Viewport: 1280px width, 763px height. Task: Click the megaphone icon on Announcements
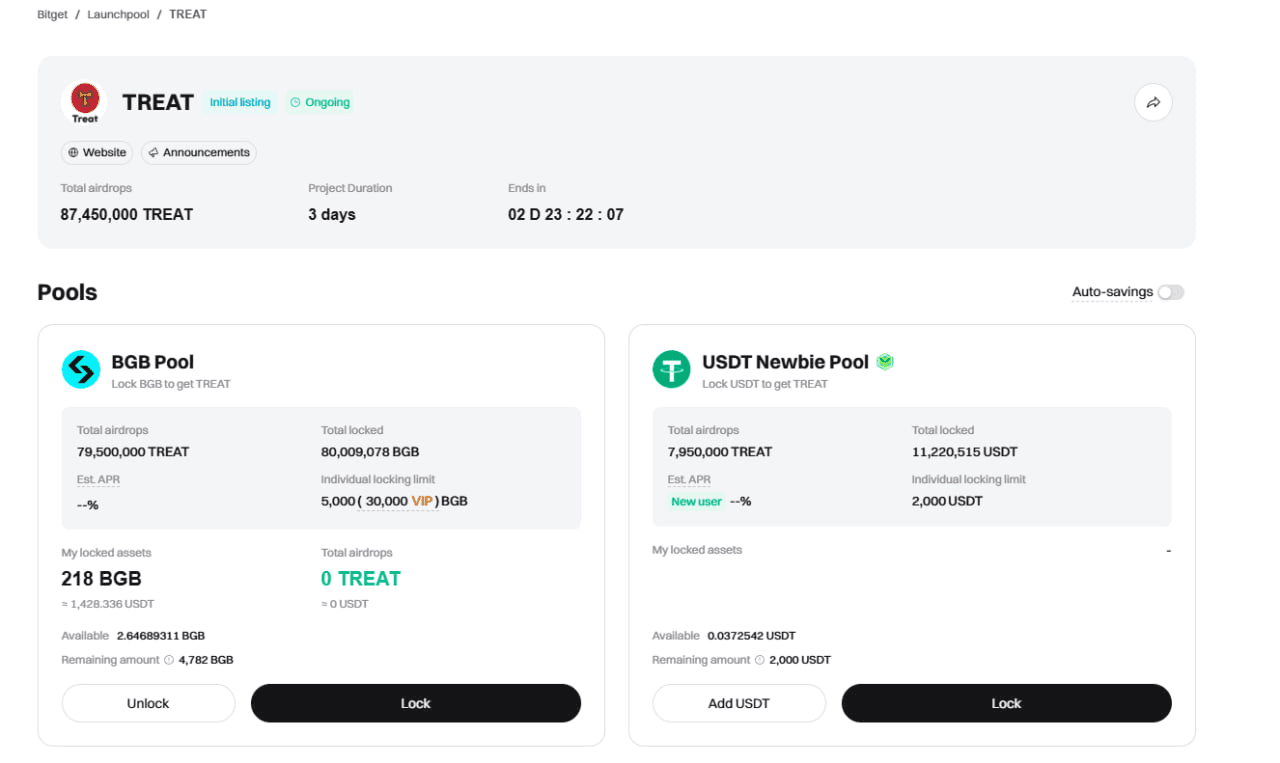point(153,153)
